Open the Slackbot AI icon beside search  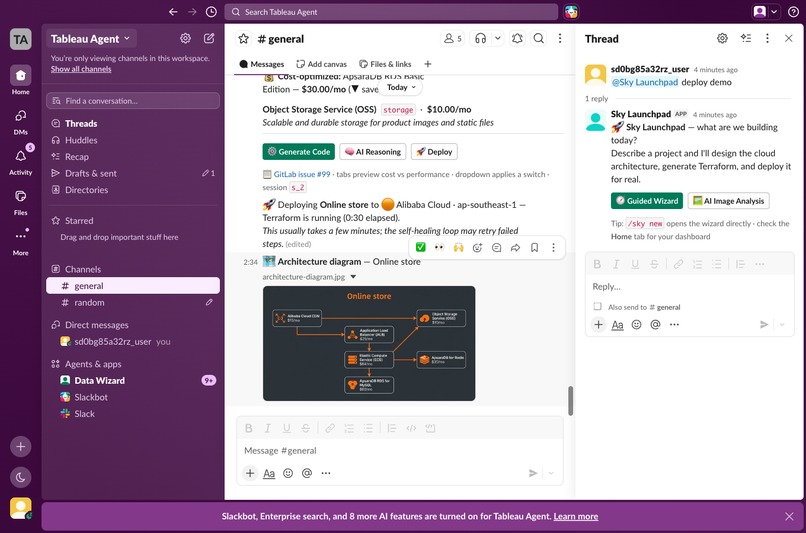coord(571,12)
